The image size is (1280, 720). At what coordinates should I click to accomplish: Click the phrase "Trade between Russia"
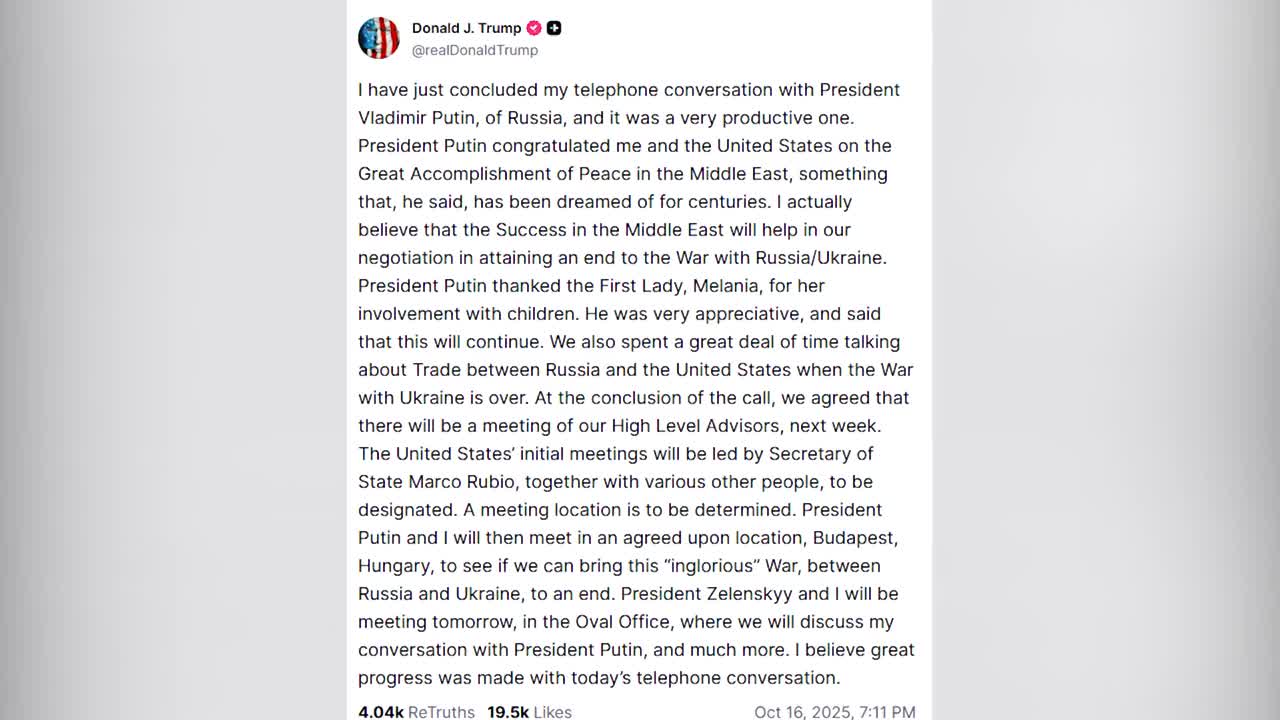(496, 370)
